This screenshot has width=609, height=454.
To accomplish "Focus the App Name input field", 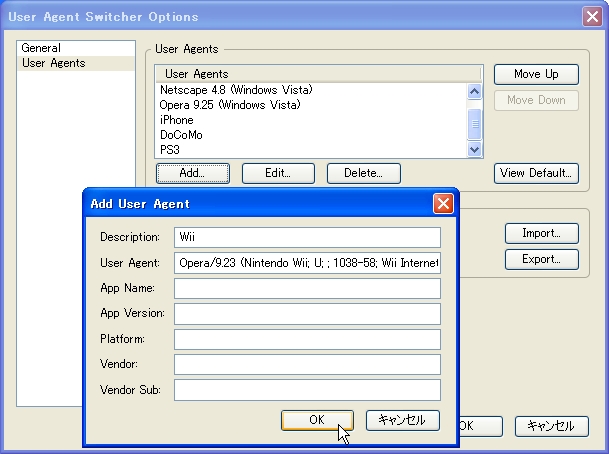I will point(307,289).
